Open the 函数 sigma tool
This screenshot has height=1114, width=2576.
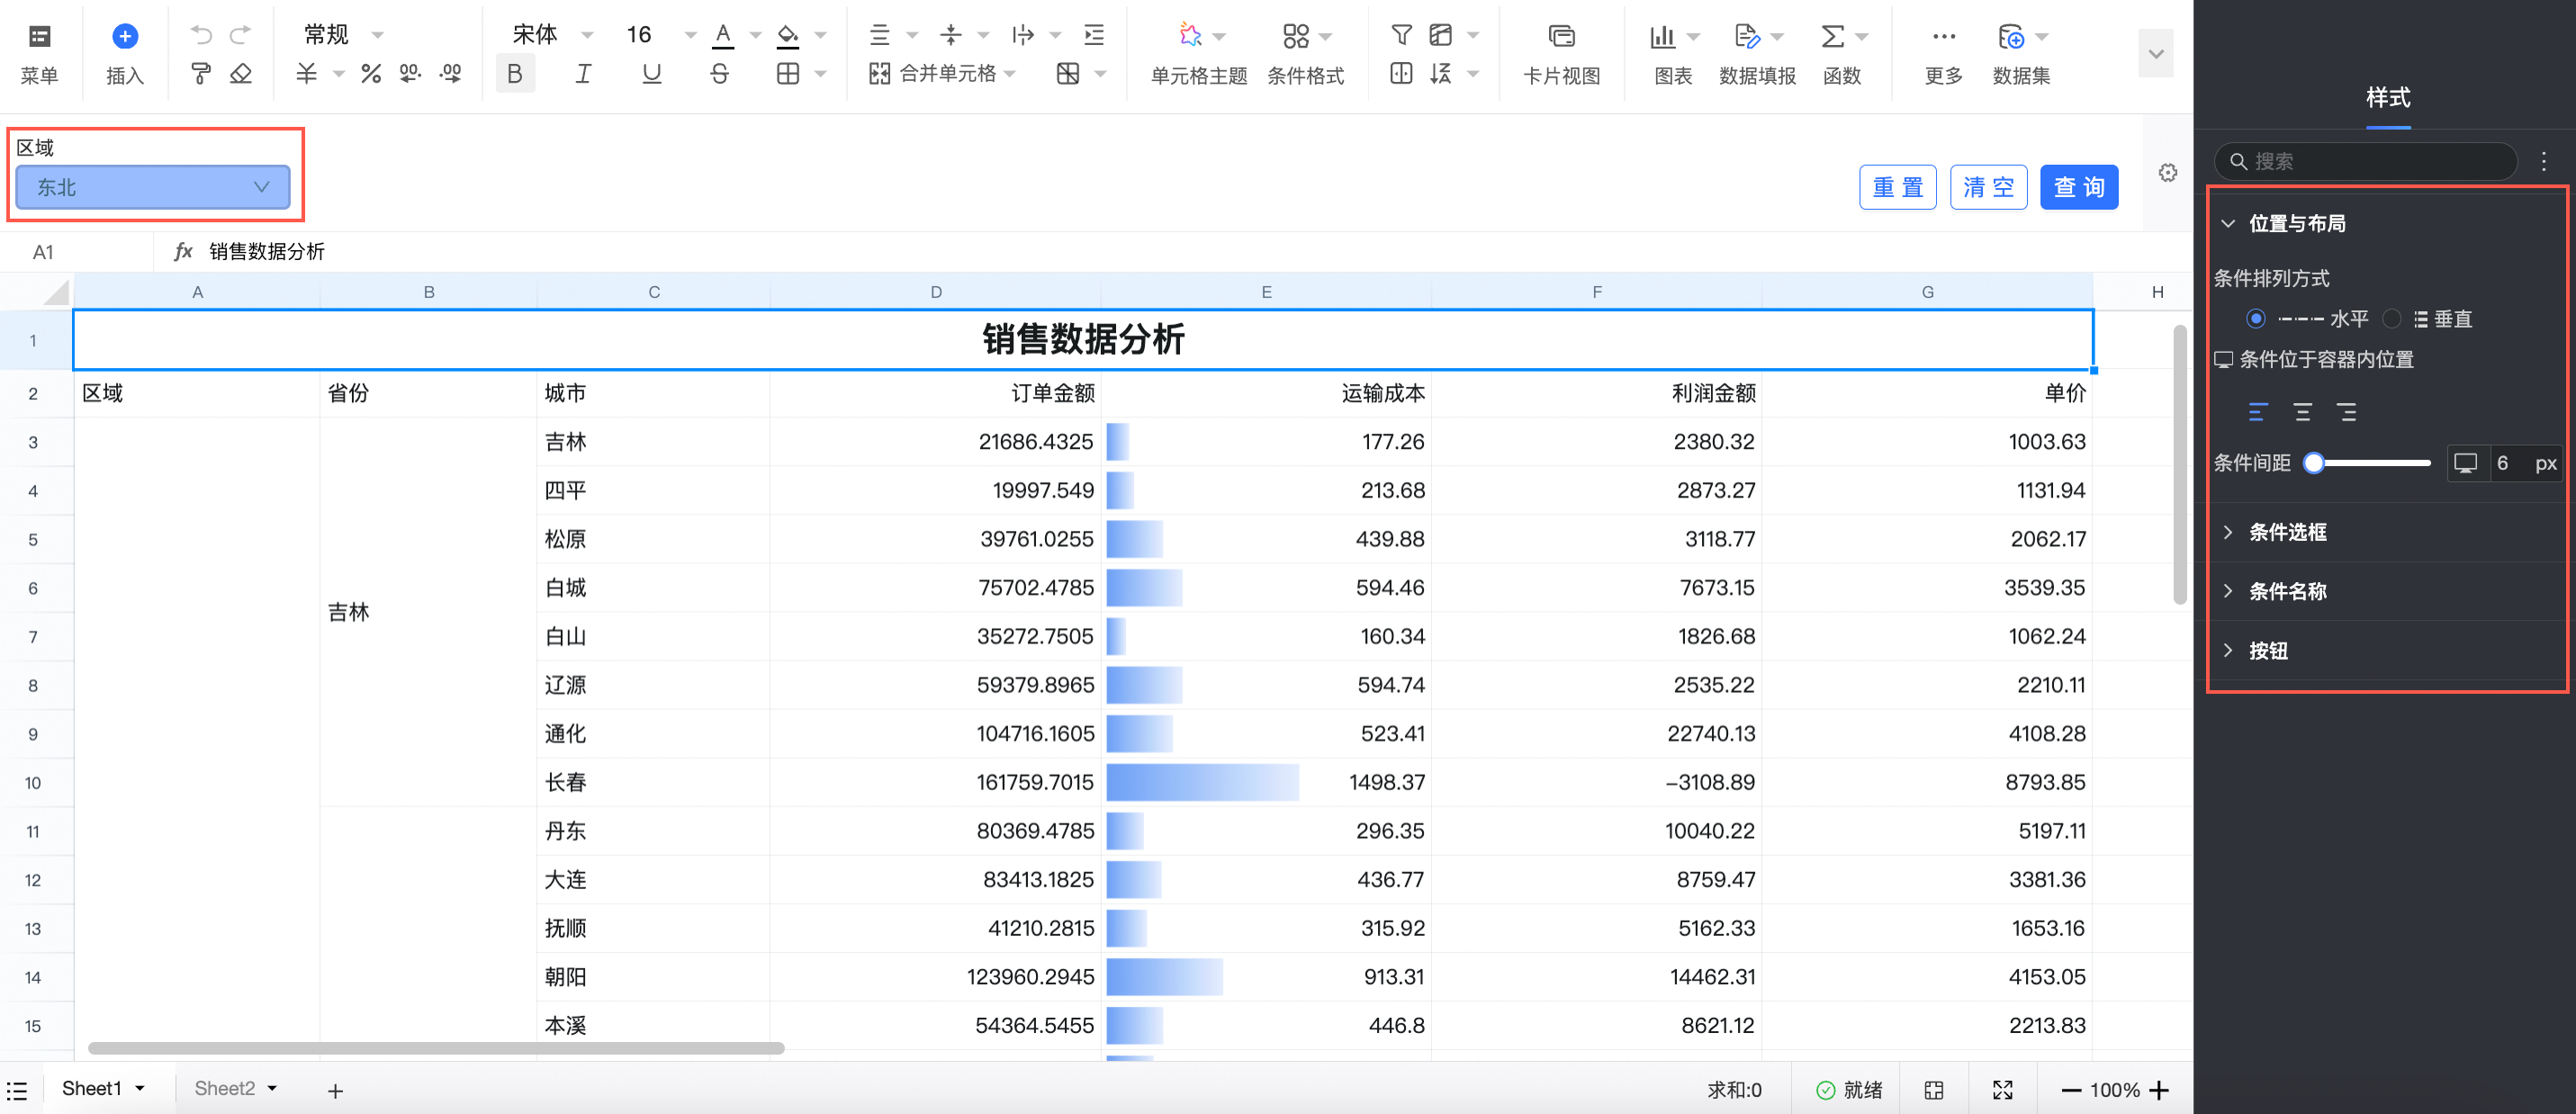pos(1842,55)
